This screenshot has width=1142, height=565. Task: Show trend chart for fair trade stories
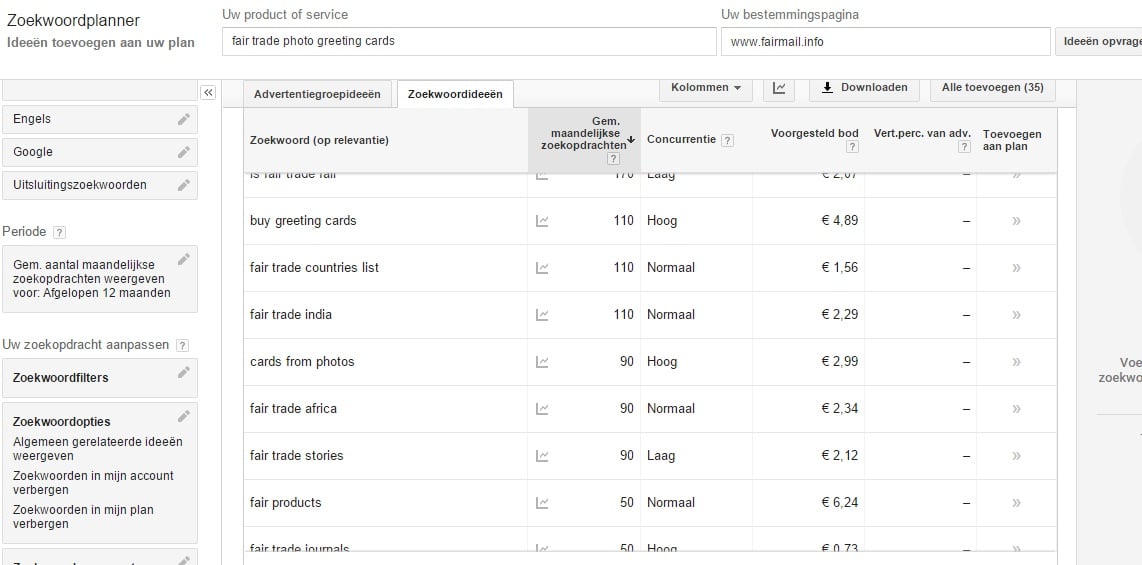point(542,456)
